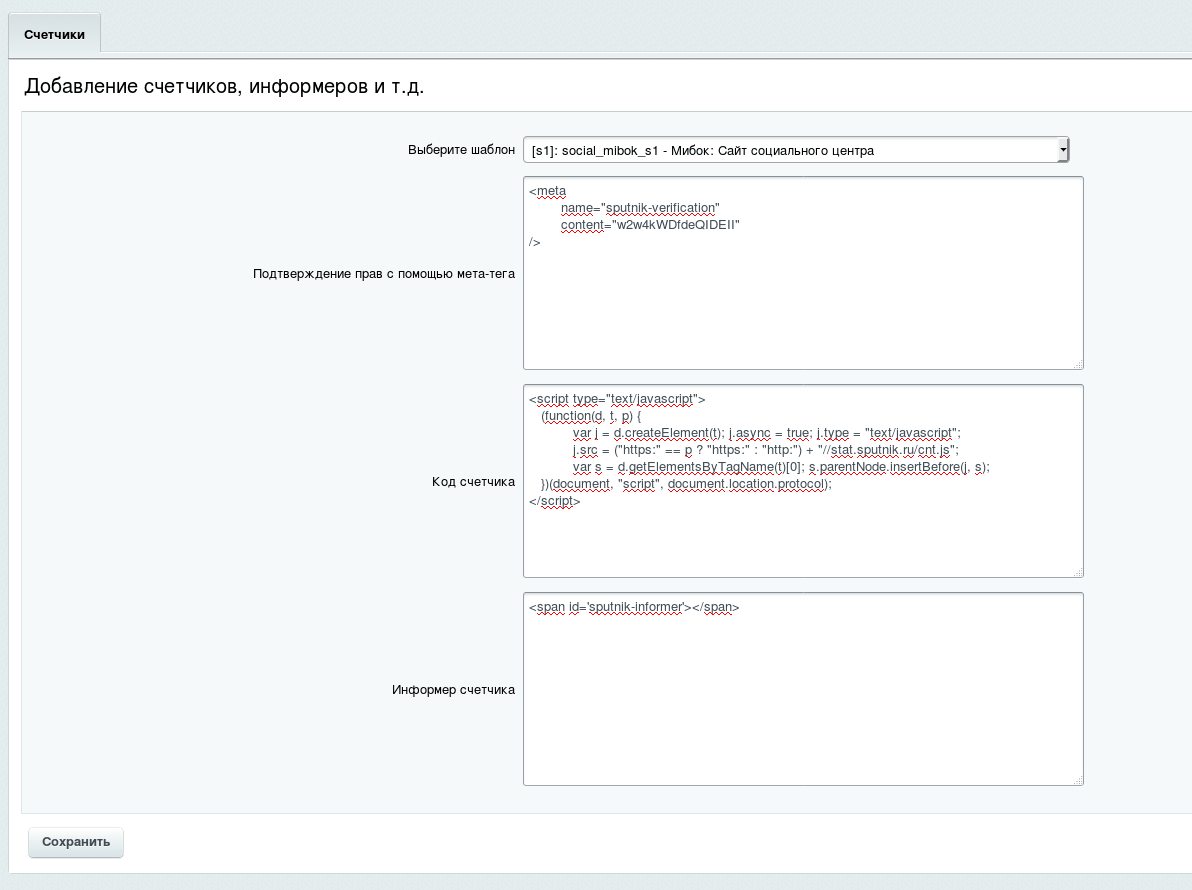Click inside the Код счетчика textarea
This screenshot has height=890, width=1192.
pos(803,481)
